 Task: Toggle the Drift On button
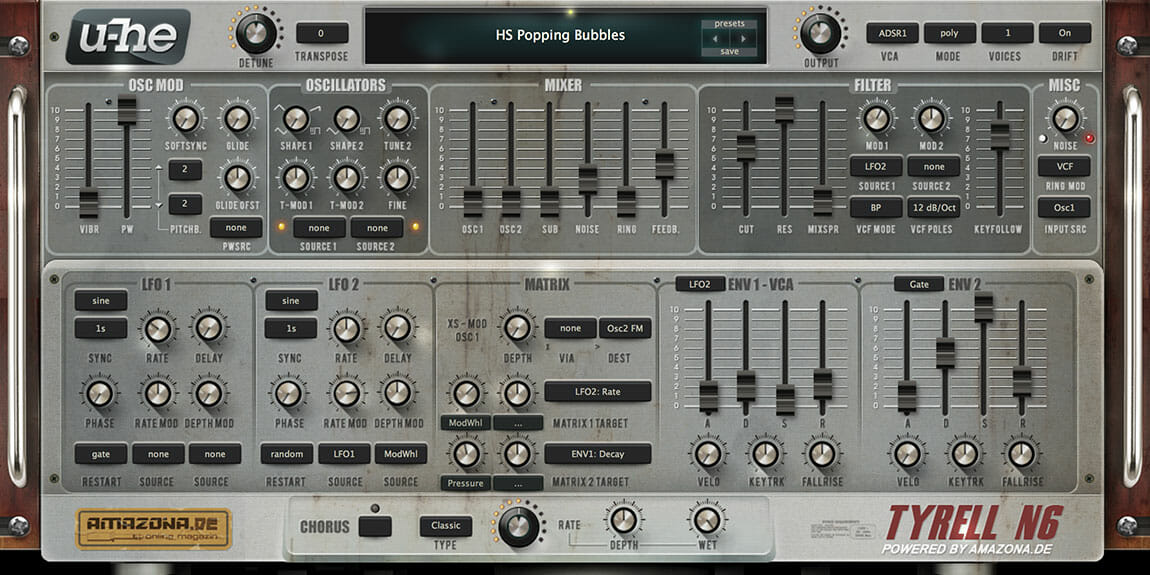[x=1064, y=33]
